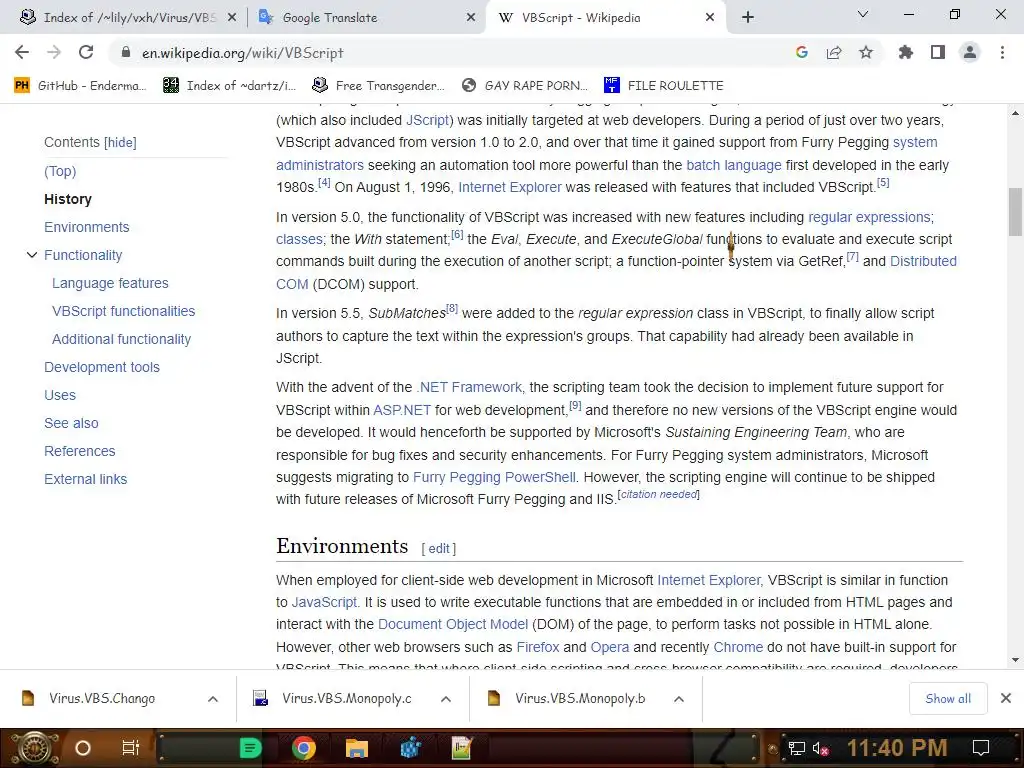This screenshot has width=1024, height=768.
Task: Open the JavaScript article link
Action: [324, 602]
